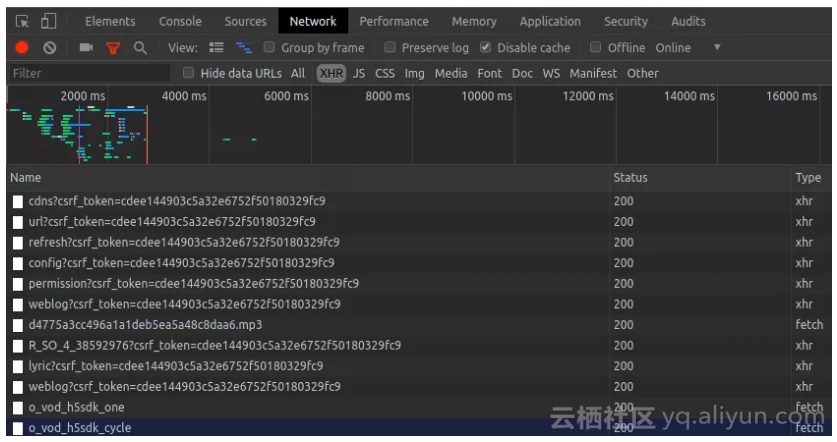Viewport: 837px width, 442px height.
Task: Switch to the Application tab
Action: (x=550, y=21)
